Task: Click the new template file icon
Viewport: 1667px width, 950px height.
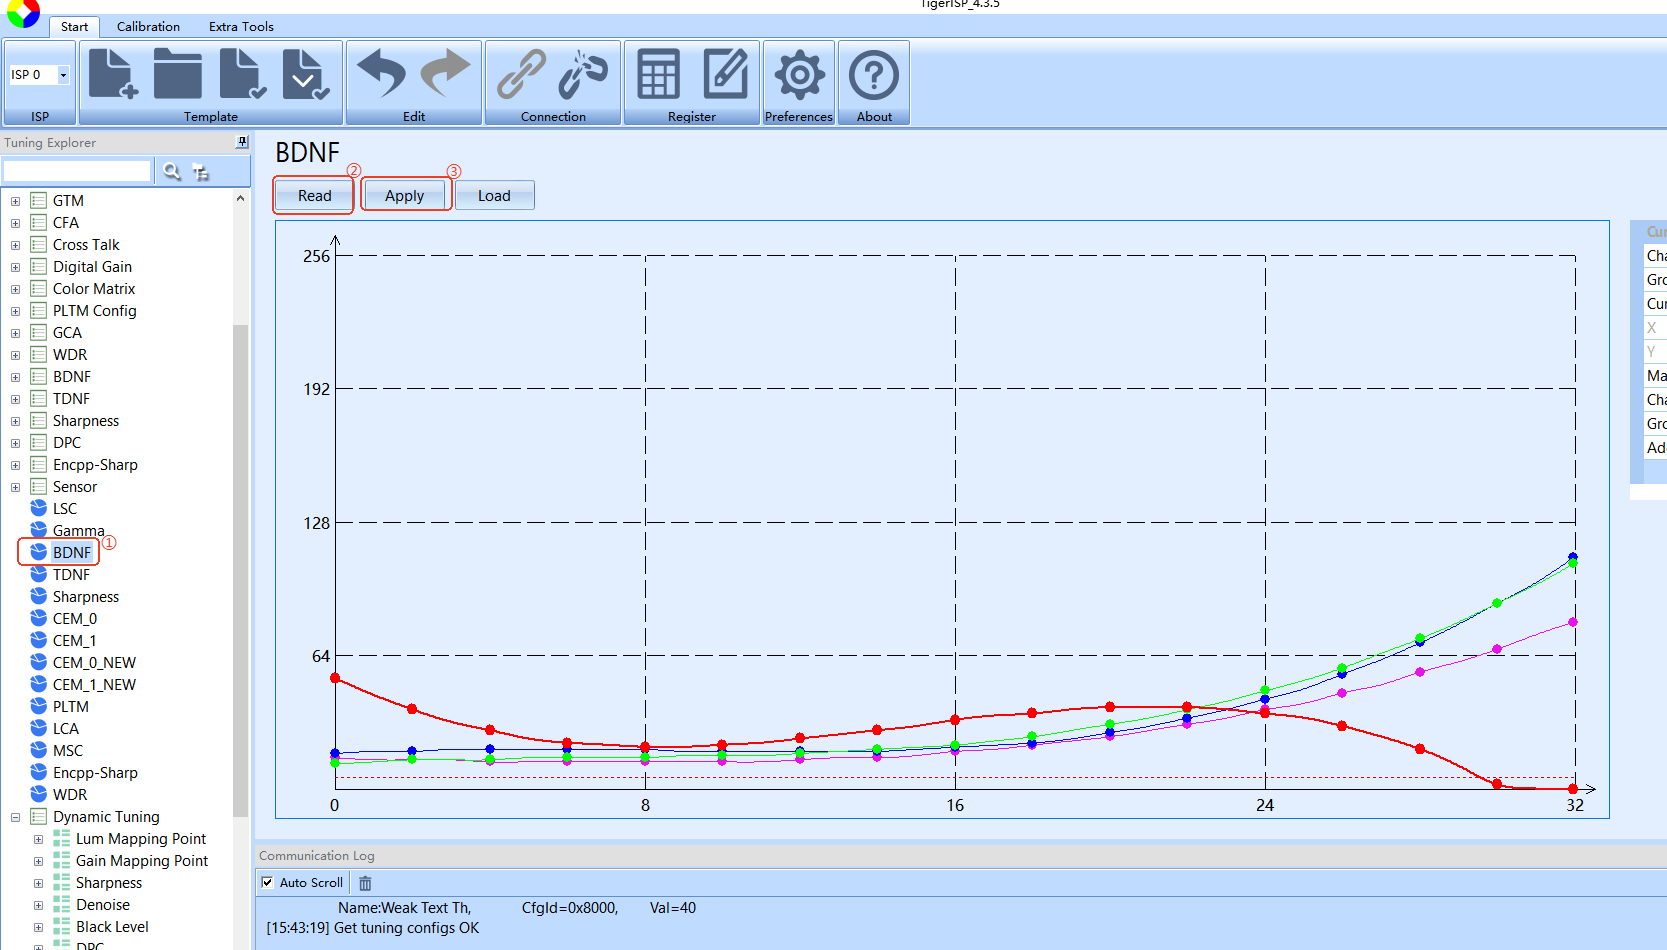Action: pos(112,75)
